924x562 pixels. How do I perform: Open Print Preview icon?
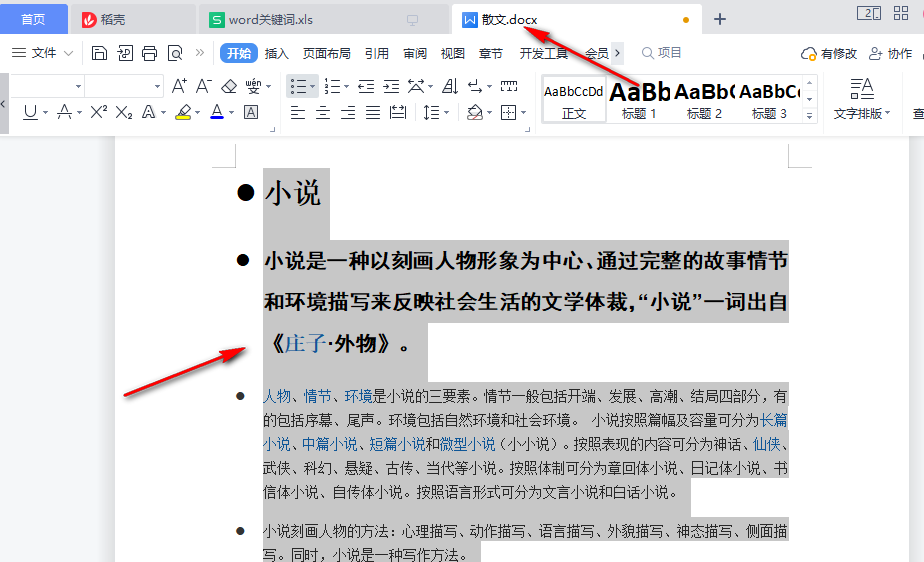[x=175, y=53]
